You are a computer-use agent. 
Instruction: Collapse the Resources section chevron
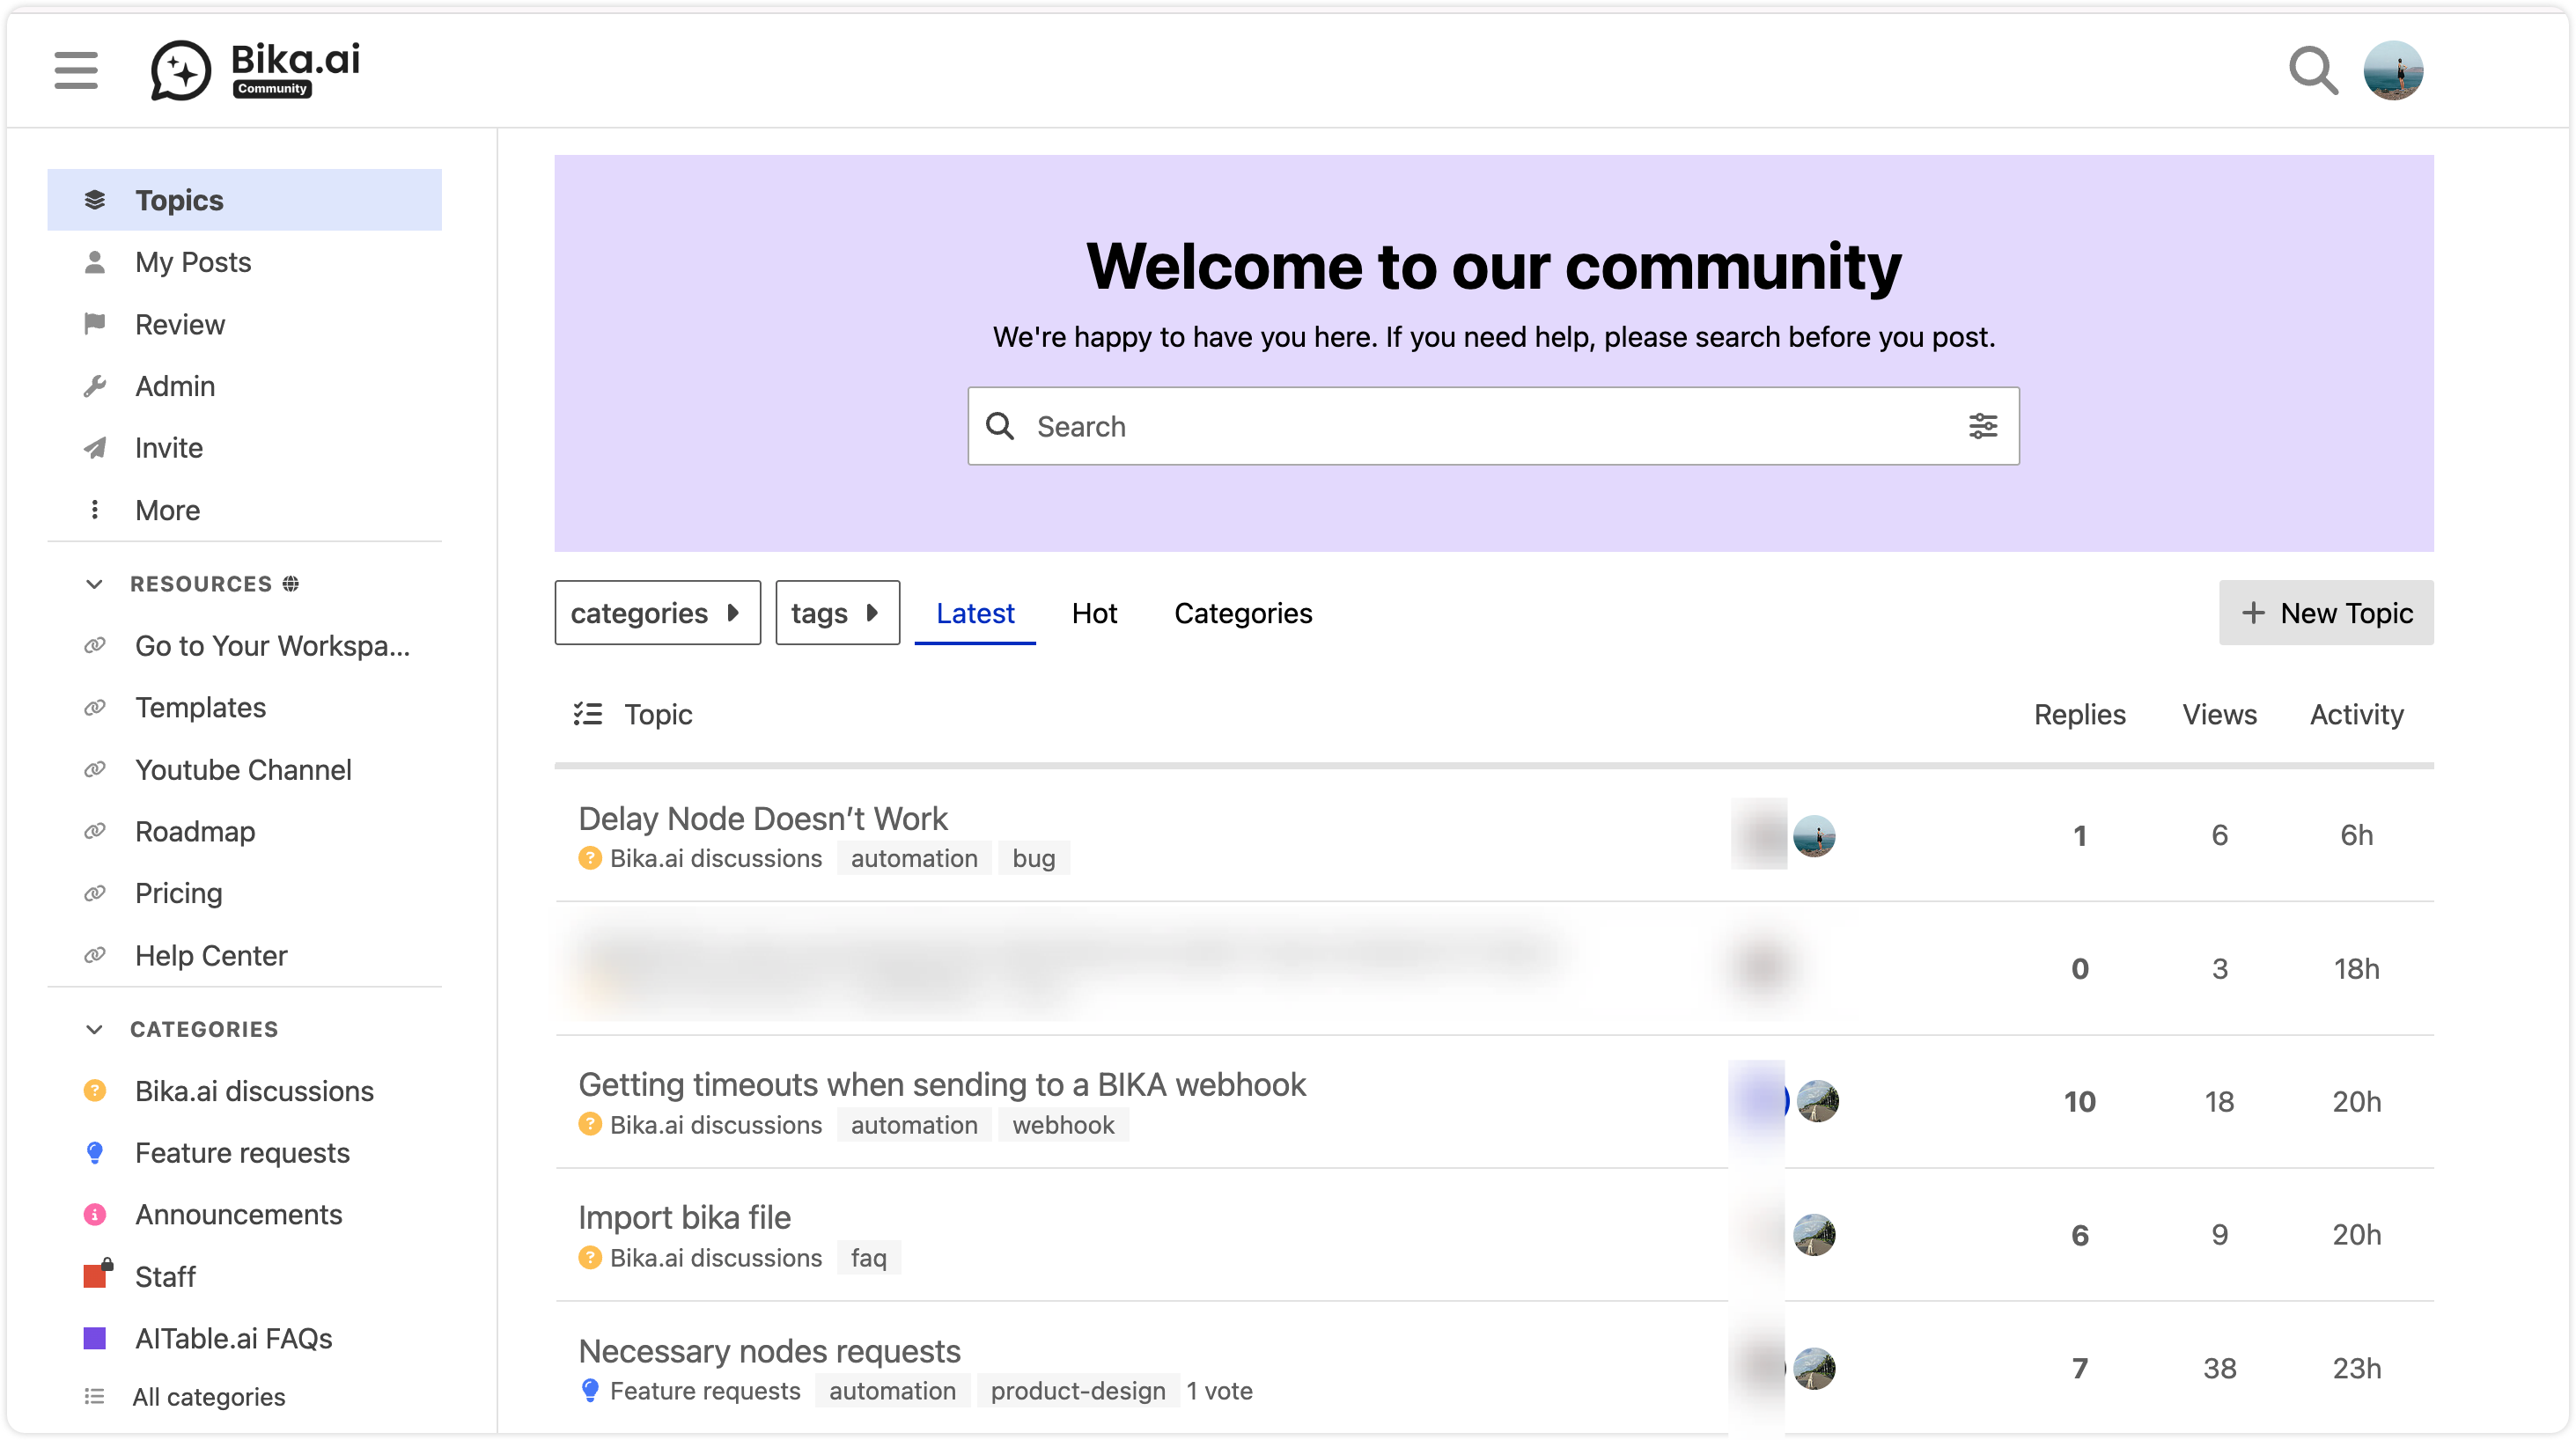pos(94,583)
